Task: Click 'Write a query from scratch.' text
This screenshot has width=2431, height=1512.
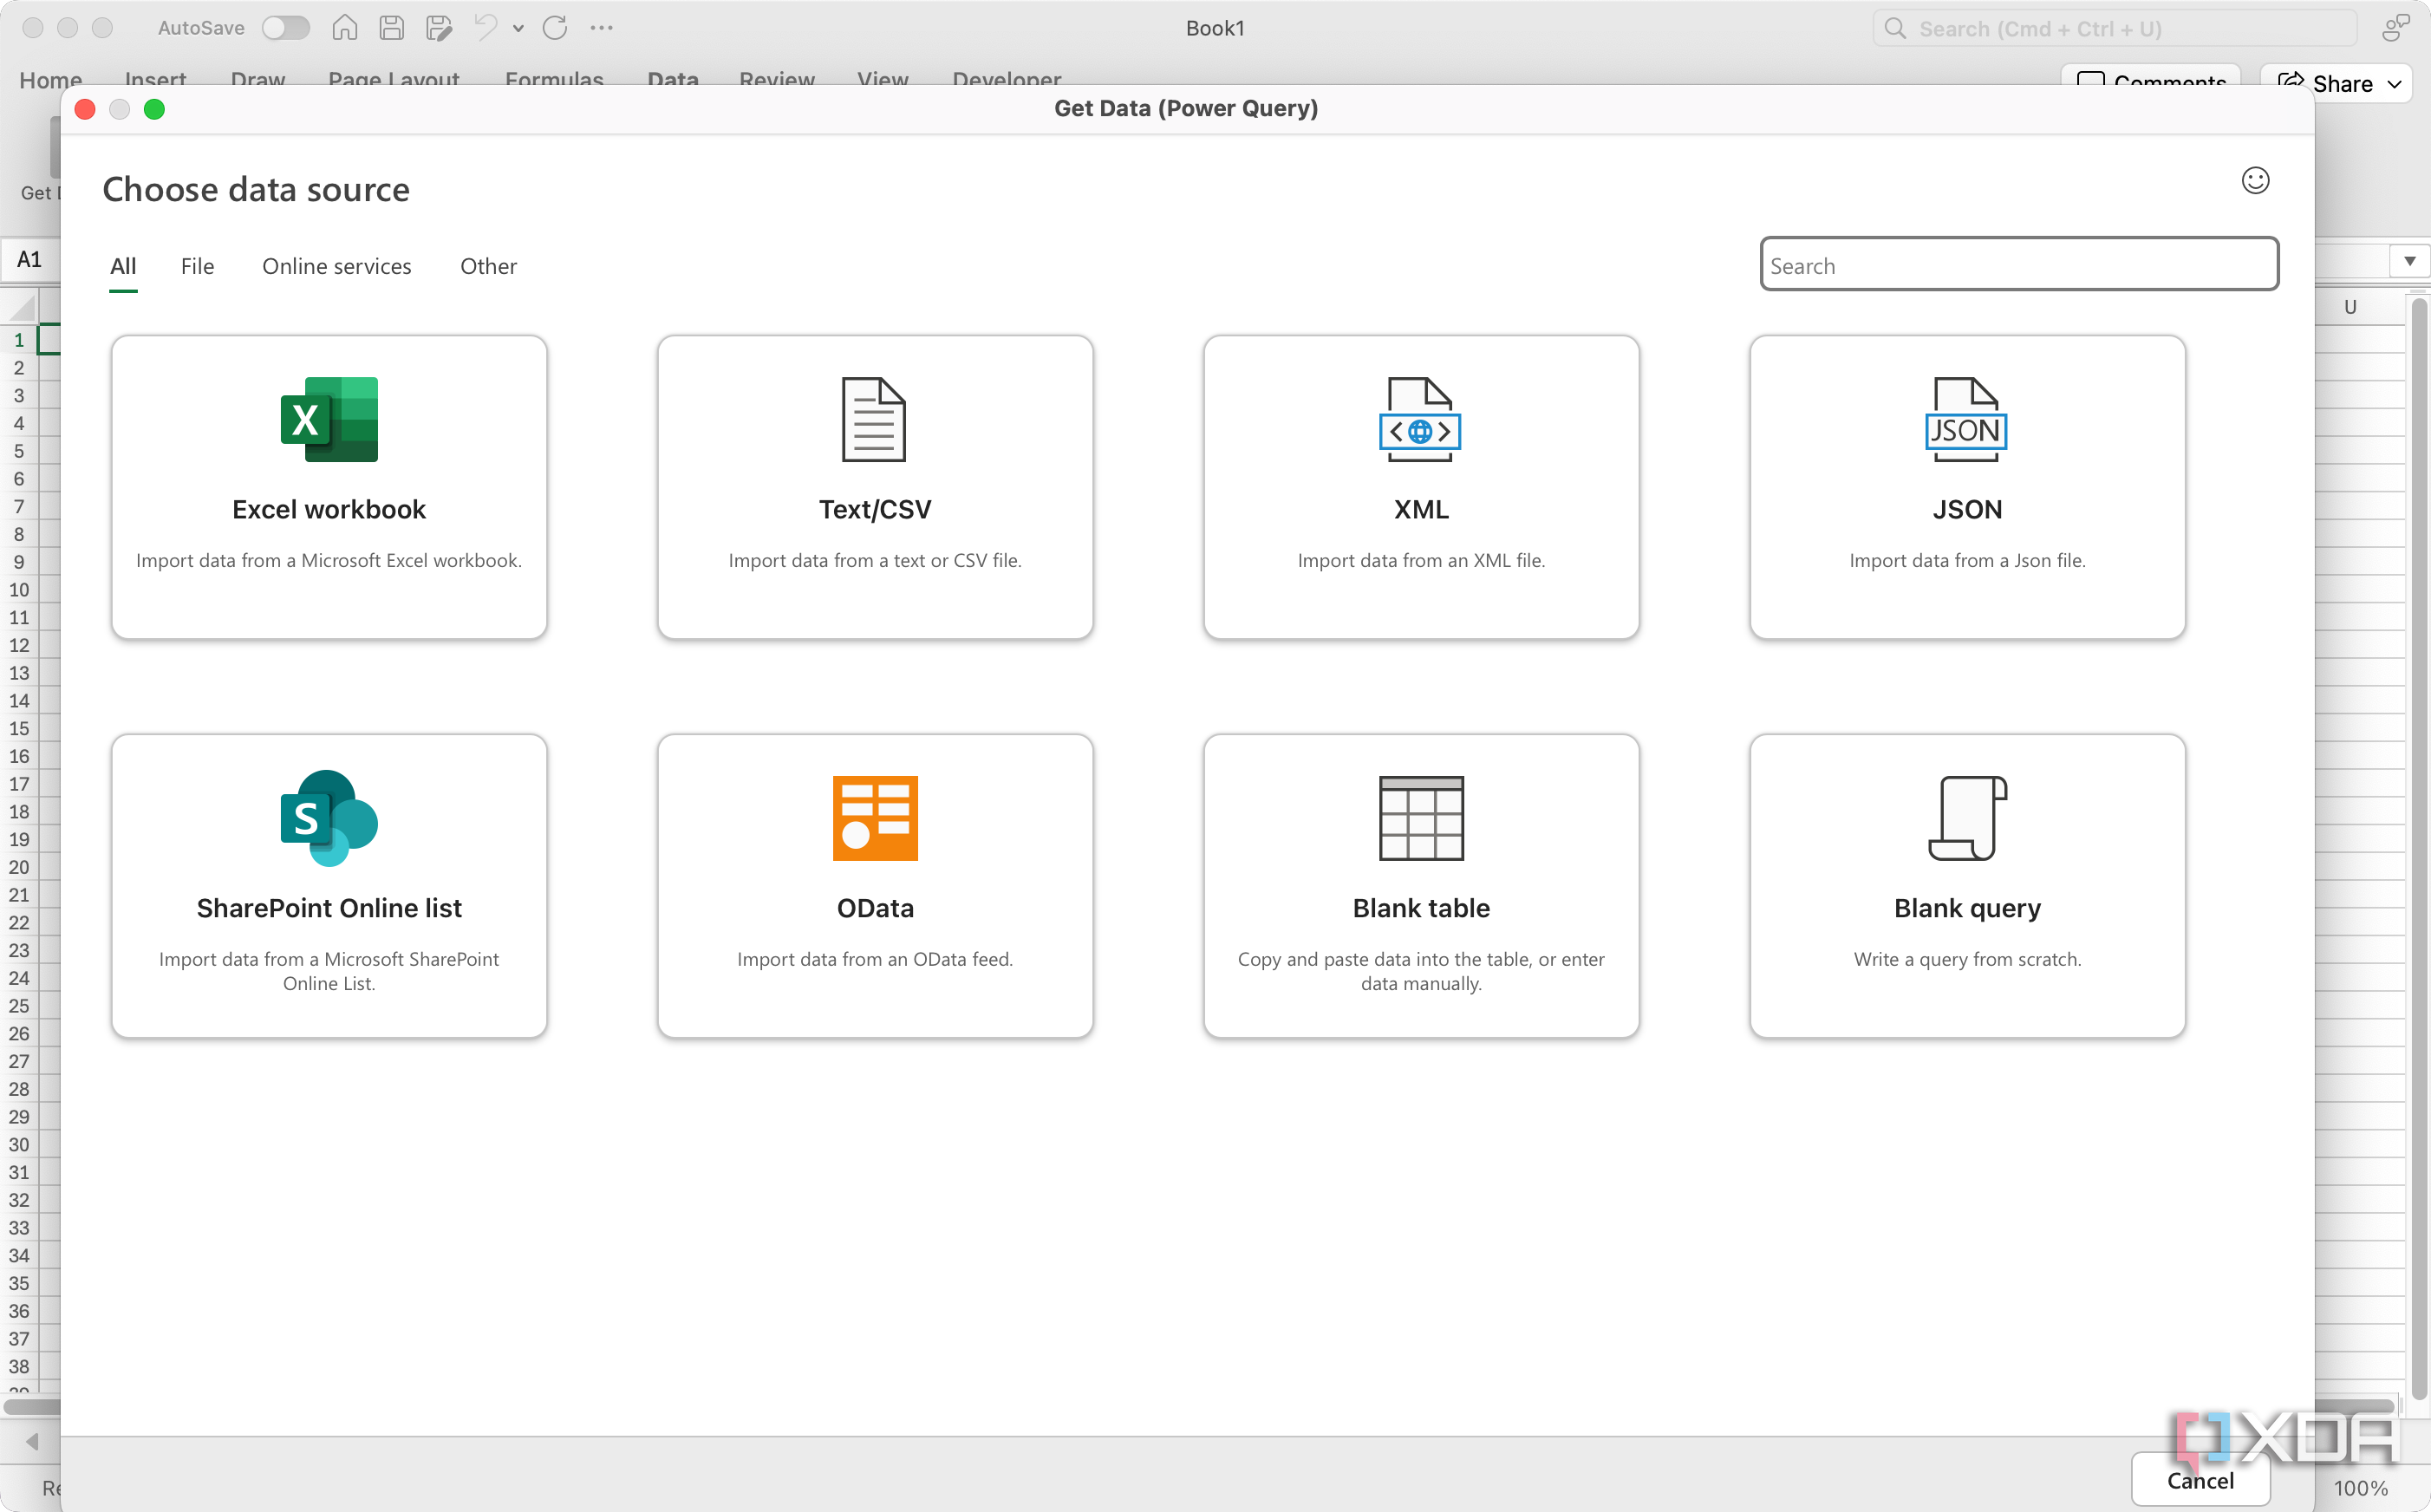Action: point(1967,960)
